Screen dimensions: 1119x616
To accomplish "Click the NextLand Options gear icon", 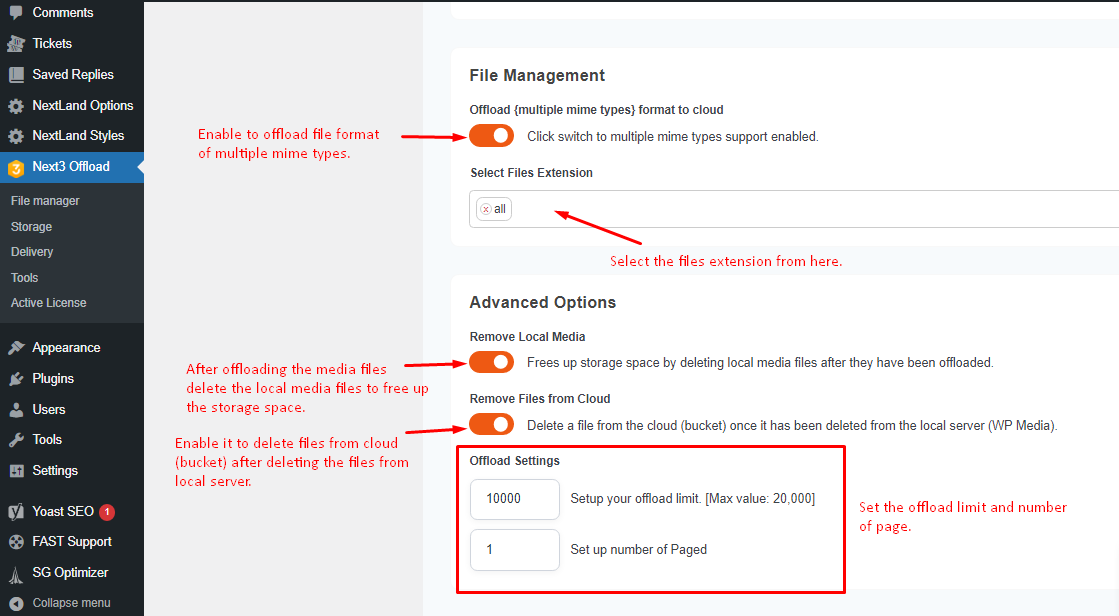I will point(16,105).
